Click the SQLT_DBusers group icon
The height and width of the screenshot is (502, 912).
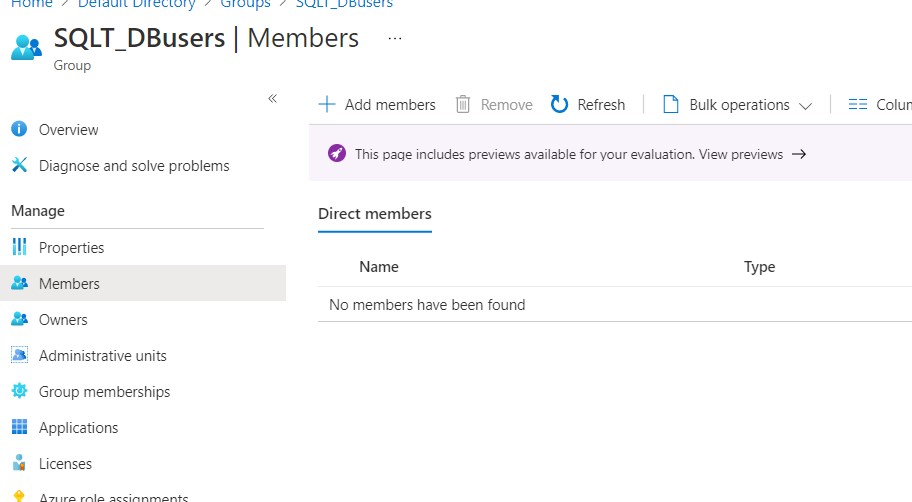tap(26, 48)
